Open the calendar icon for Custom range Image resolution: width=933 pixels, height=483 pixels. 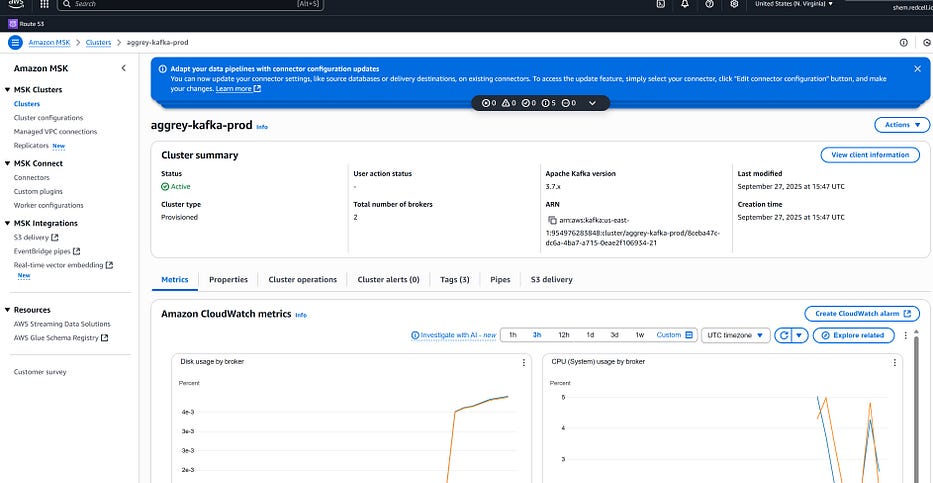click(x=689, y=335)
